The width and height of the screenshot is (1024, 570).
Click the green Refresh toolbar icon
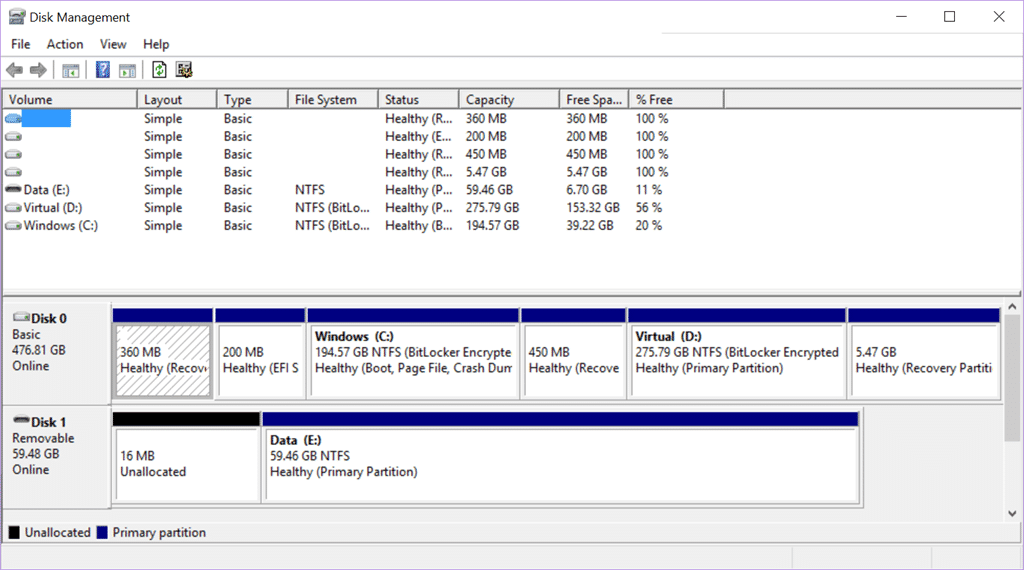click(159, 70)
